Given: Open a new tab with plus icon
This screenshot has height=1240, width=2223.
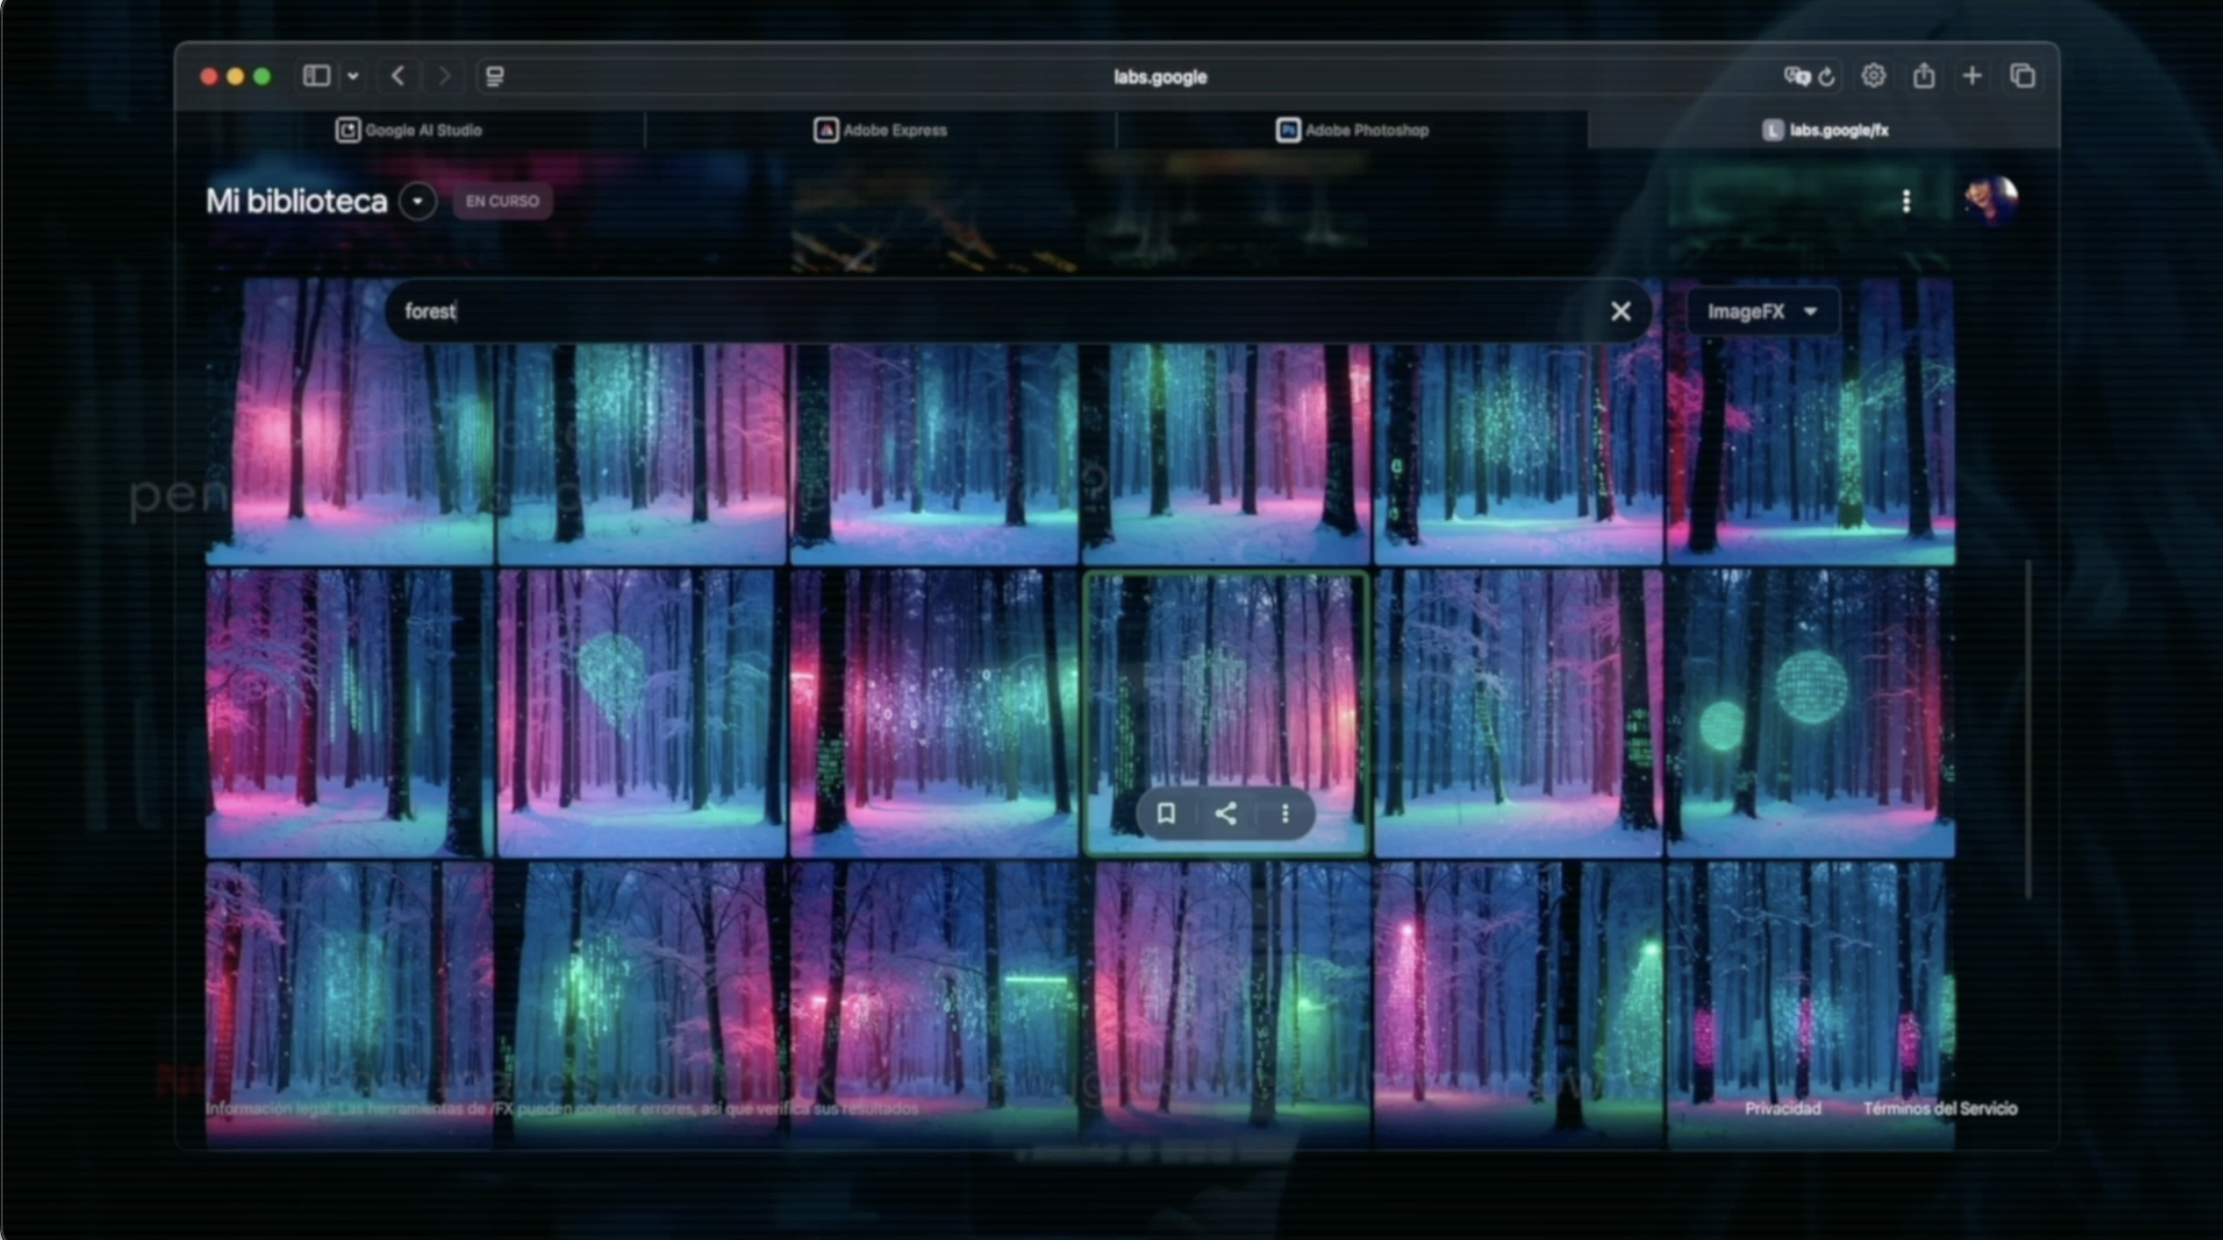Looking at the screenshot, I should tap(1972, 76).
